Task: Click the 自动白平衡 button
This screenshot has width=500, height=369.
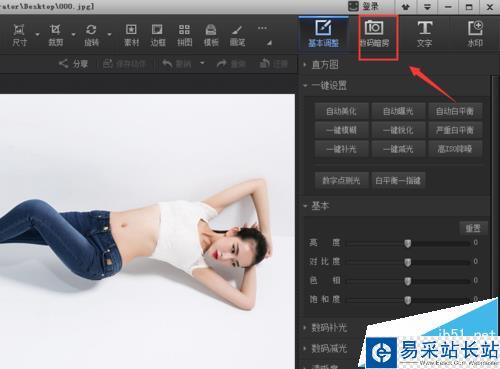Action: pyautogui.click(x=455, y=111)
